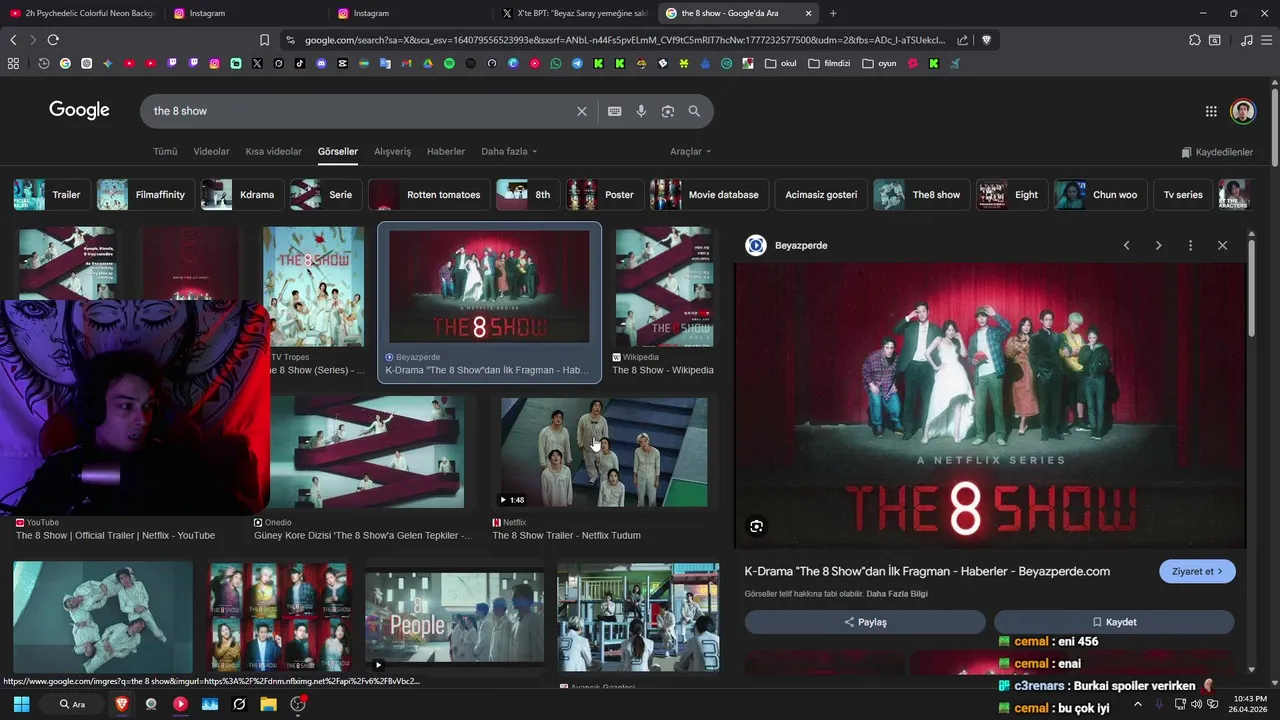Open three-dot options in preview panel
Viewport: 1280px width, 720px height.
coord(1190,245)
